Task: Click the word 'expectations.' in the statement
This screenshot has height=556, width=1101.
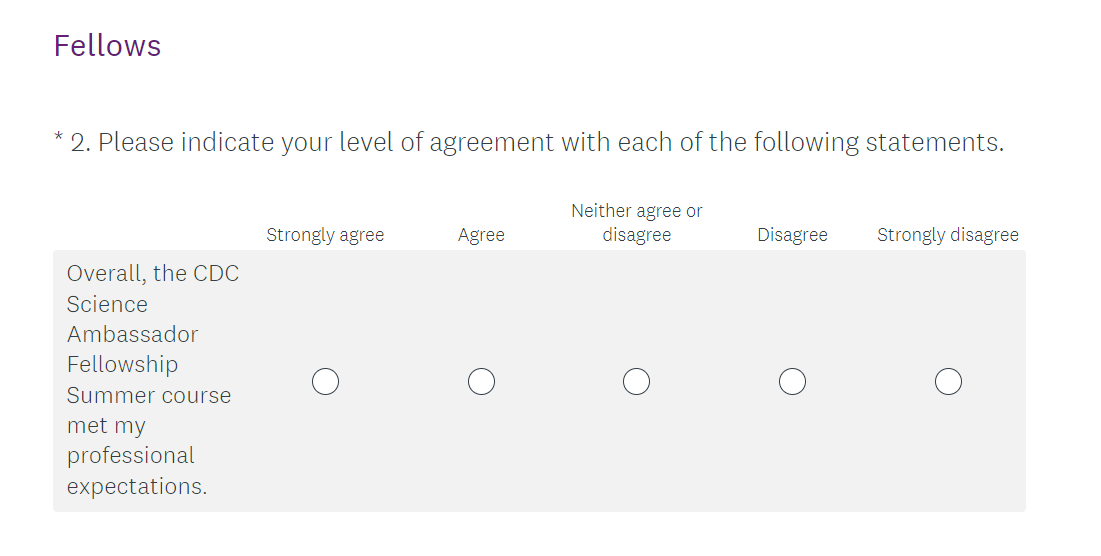Action: pos(137,487)
